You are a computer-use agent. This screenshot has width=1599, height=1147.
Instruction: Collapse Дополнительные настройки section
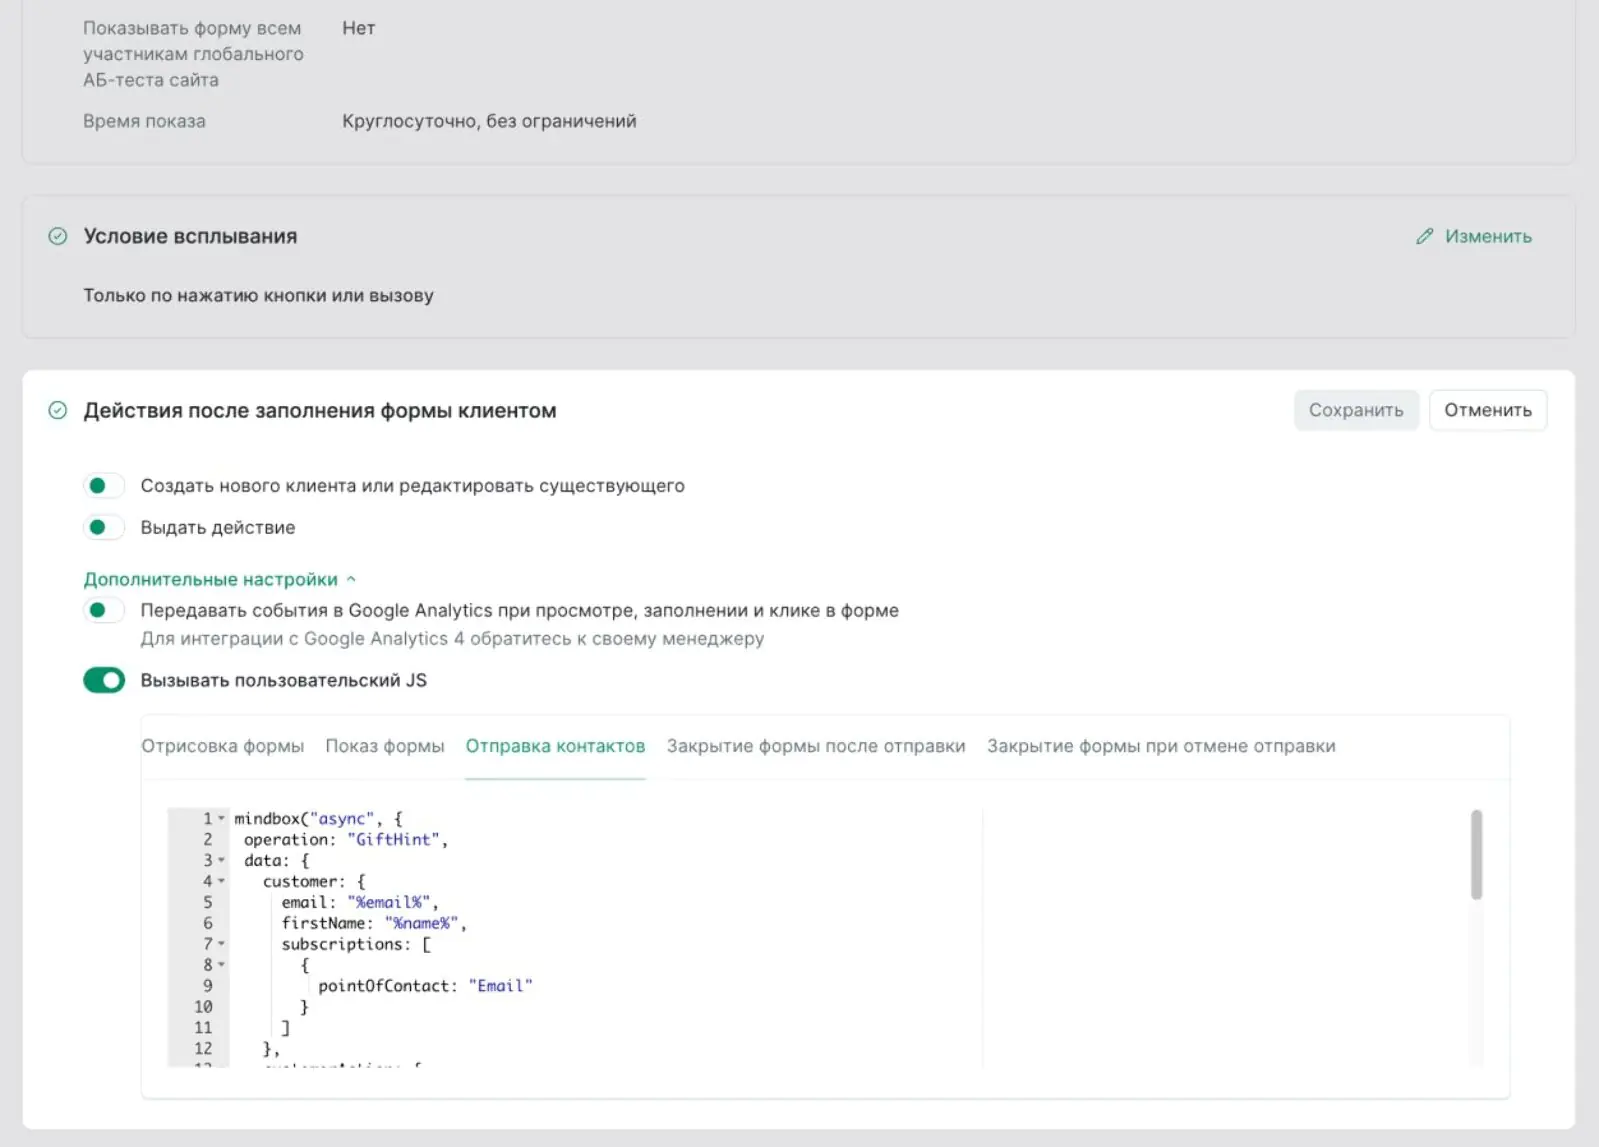220,580
